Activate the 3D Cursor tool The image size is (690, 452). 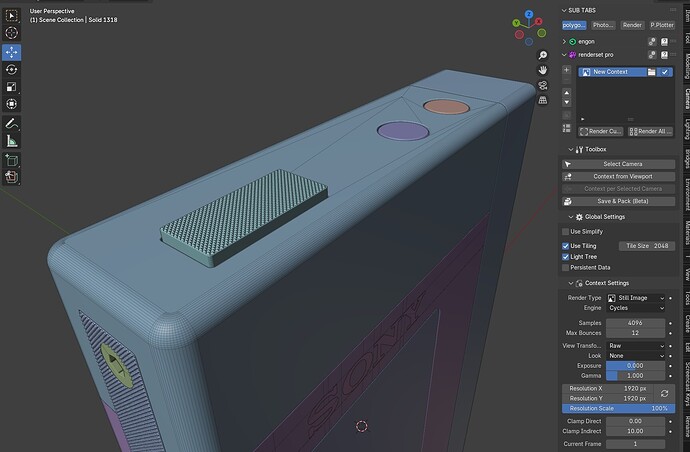(x=11, y=33)
